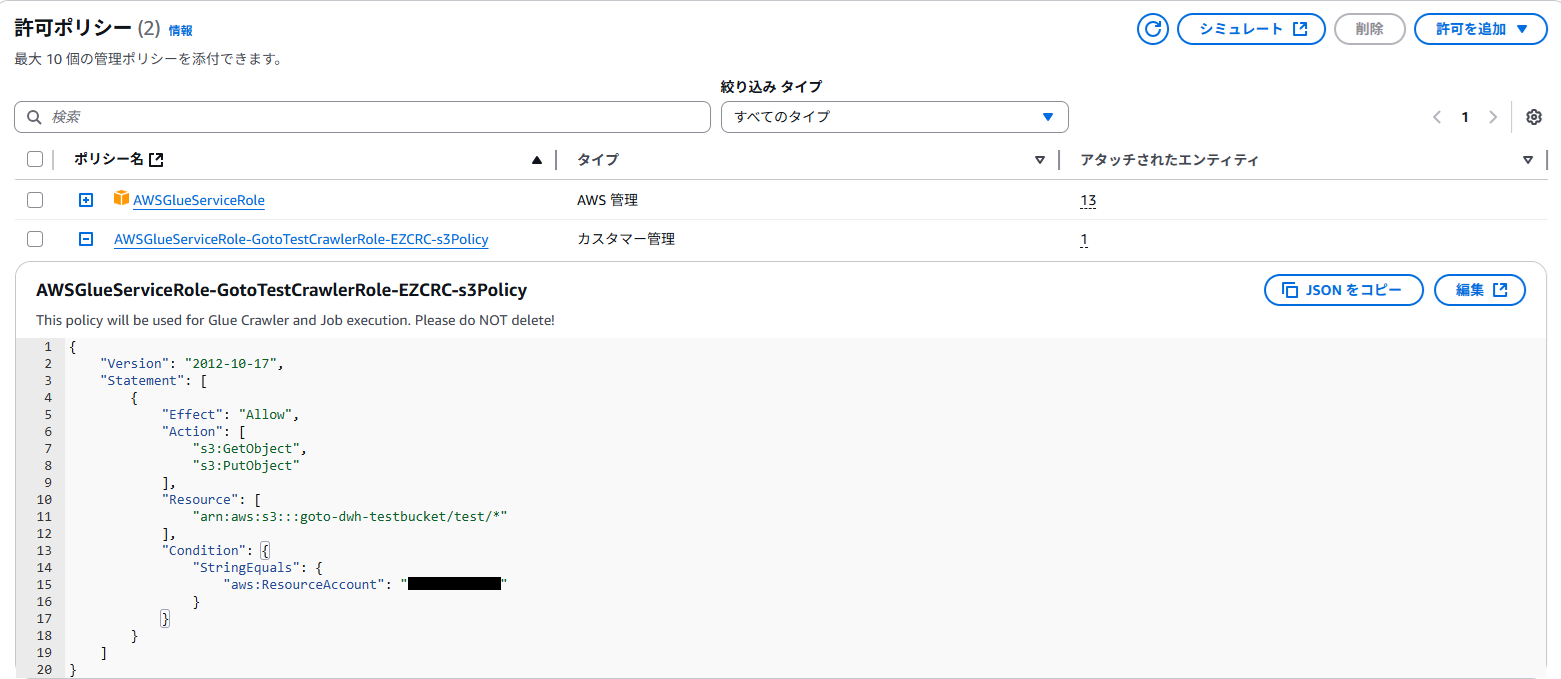Image resolution: width=1561 pixels, height=679 pixels.
Task: Open the 許可を追加 dropdown menu
Action: click(1480, 29)
